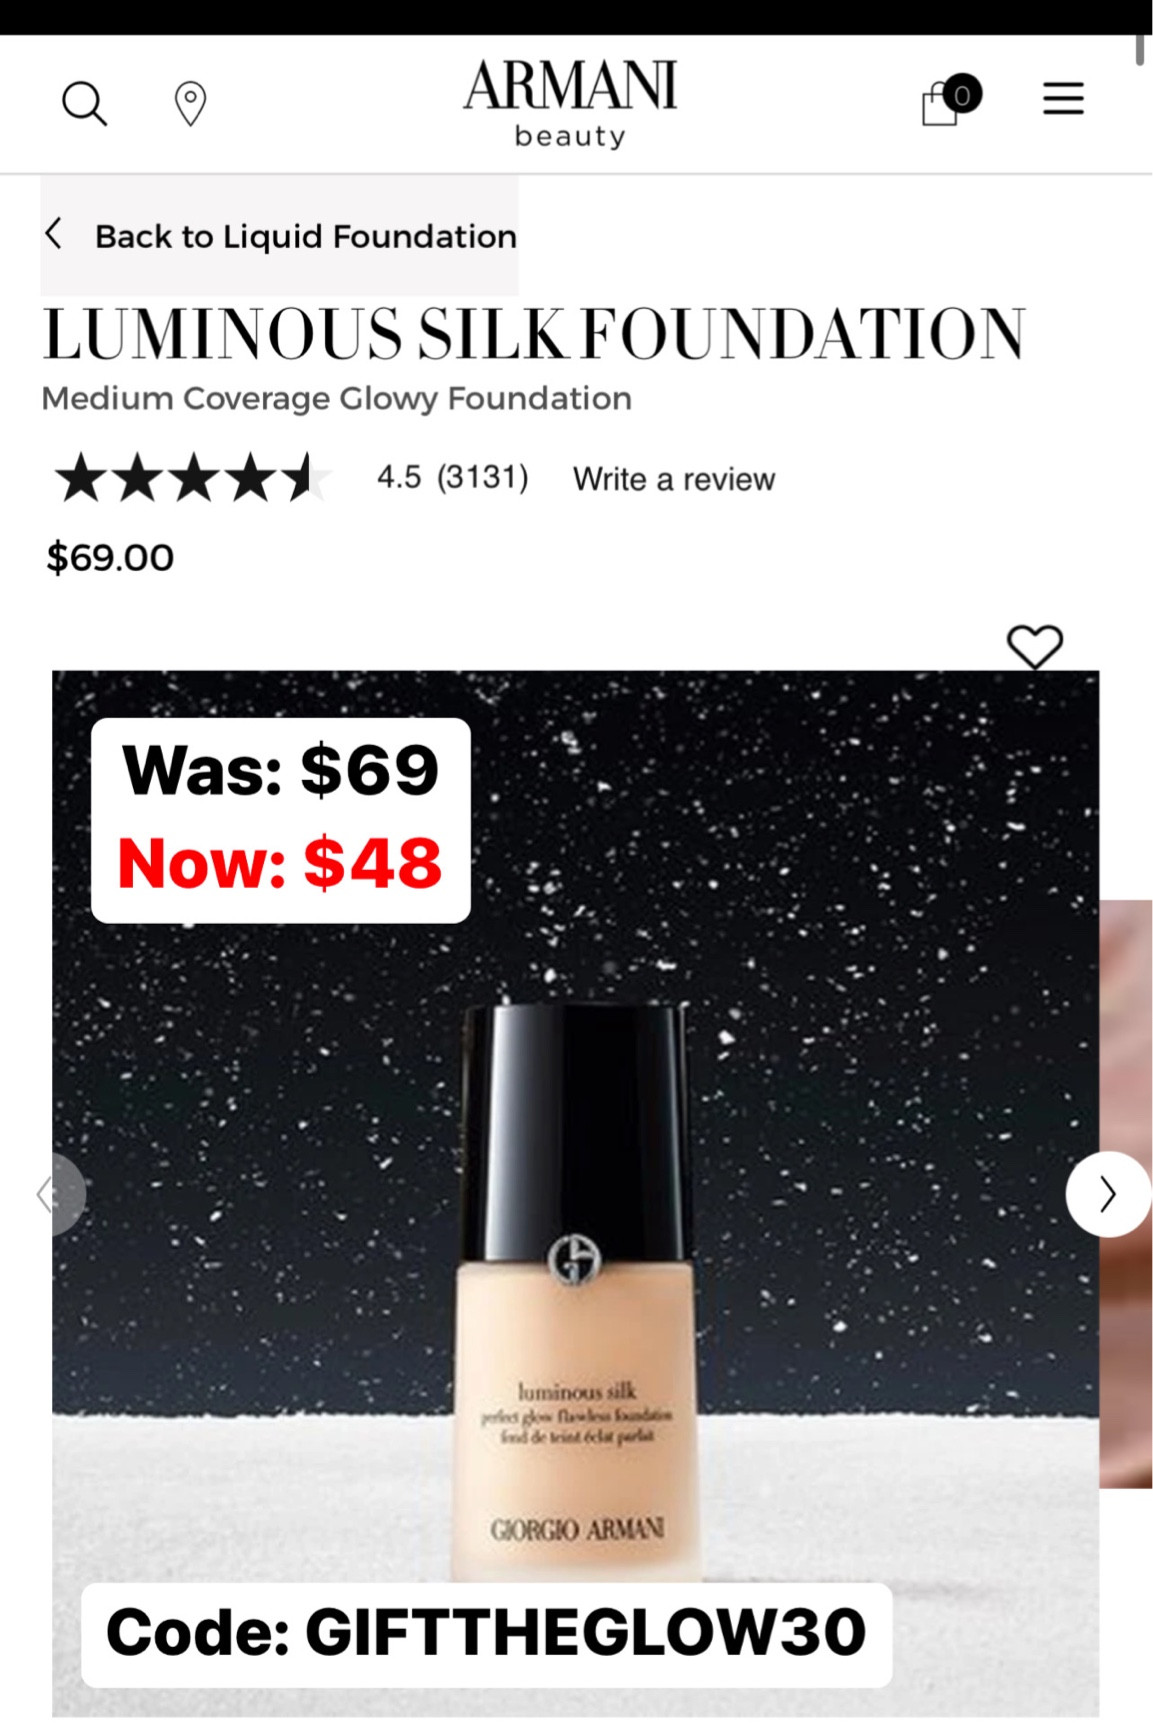1153x1729 pixels.
Task: Add product to wishlist heart icon
Action: click(1034, 646)
